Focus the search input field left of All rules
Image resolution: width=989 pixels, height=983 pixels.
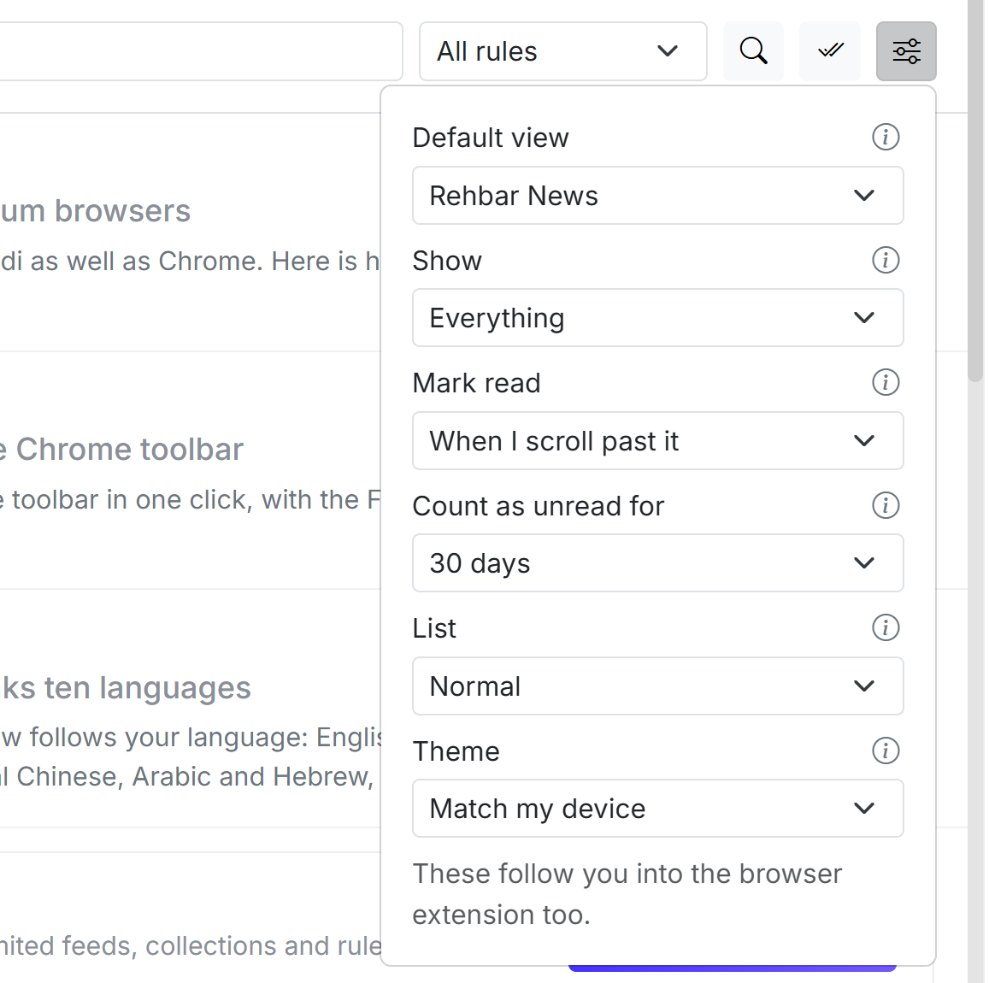pyautogui.click(x=201, y=51)
